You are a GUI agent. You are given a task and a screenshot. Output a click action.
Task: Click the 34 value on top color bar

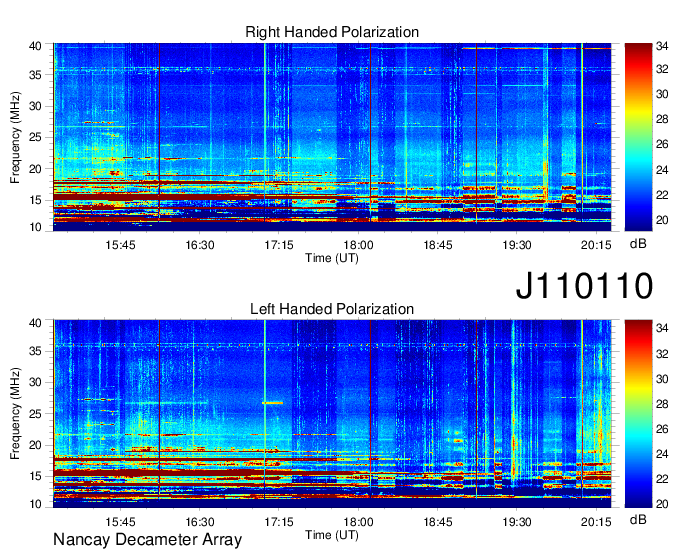pos(662,46)
